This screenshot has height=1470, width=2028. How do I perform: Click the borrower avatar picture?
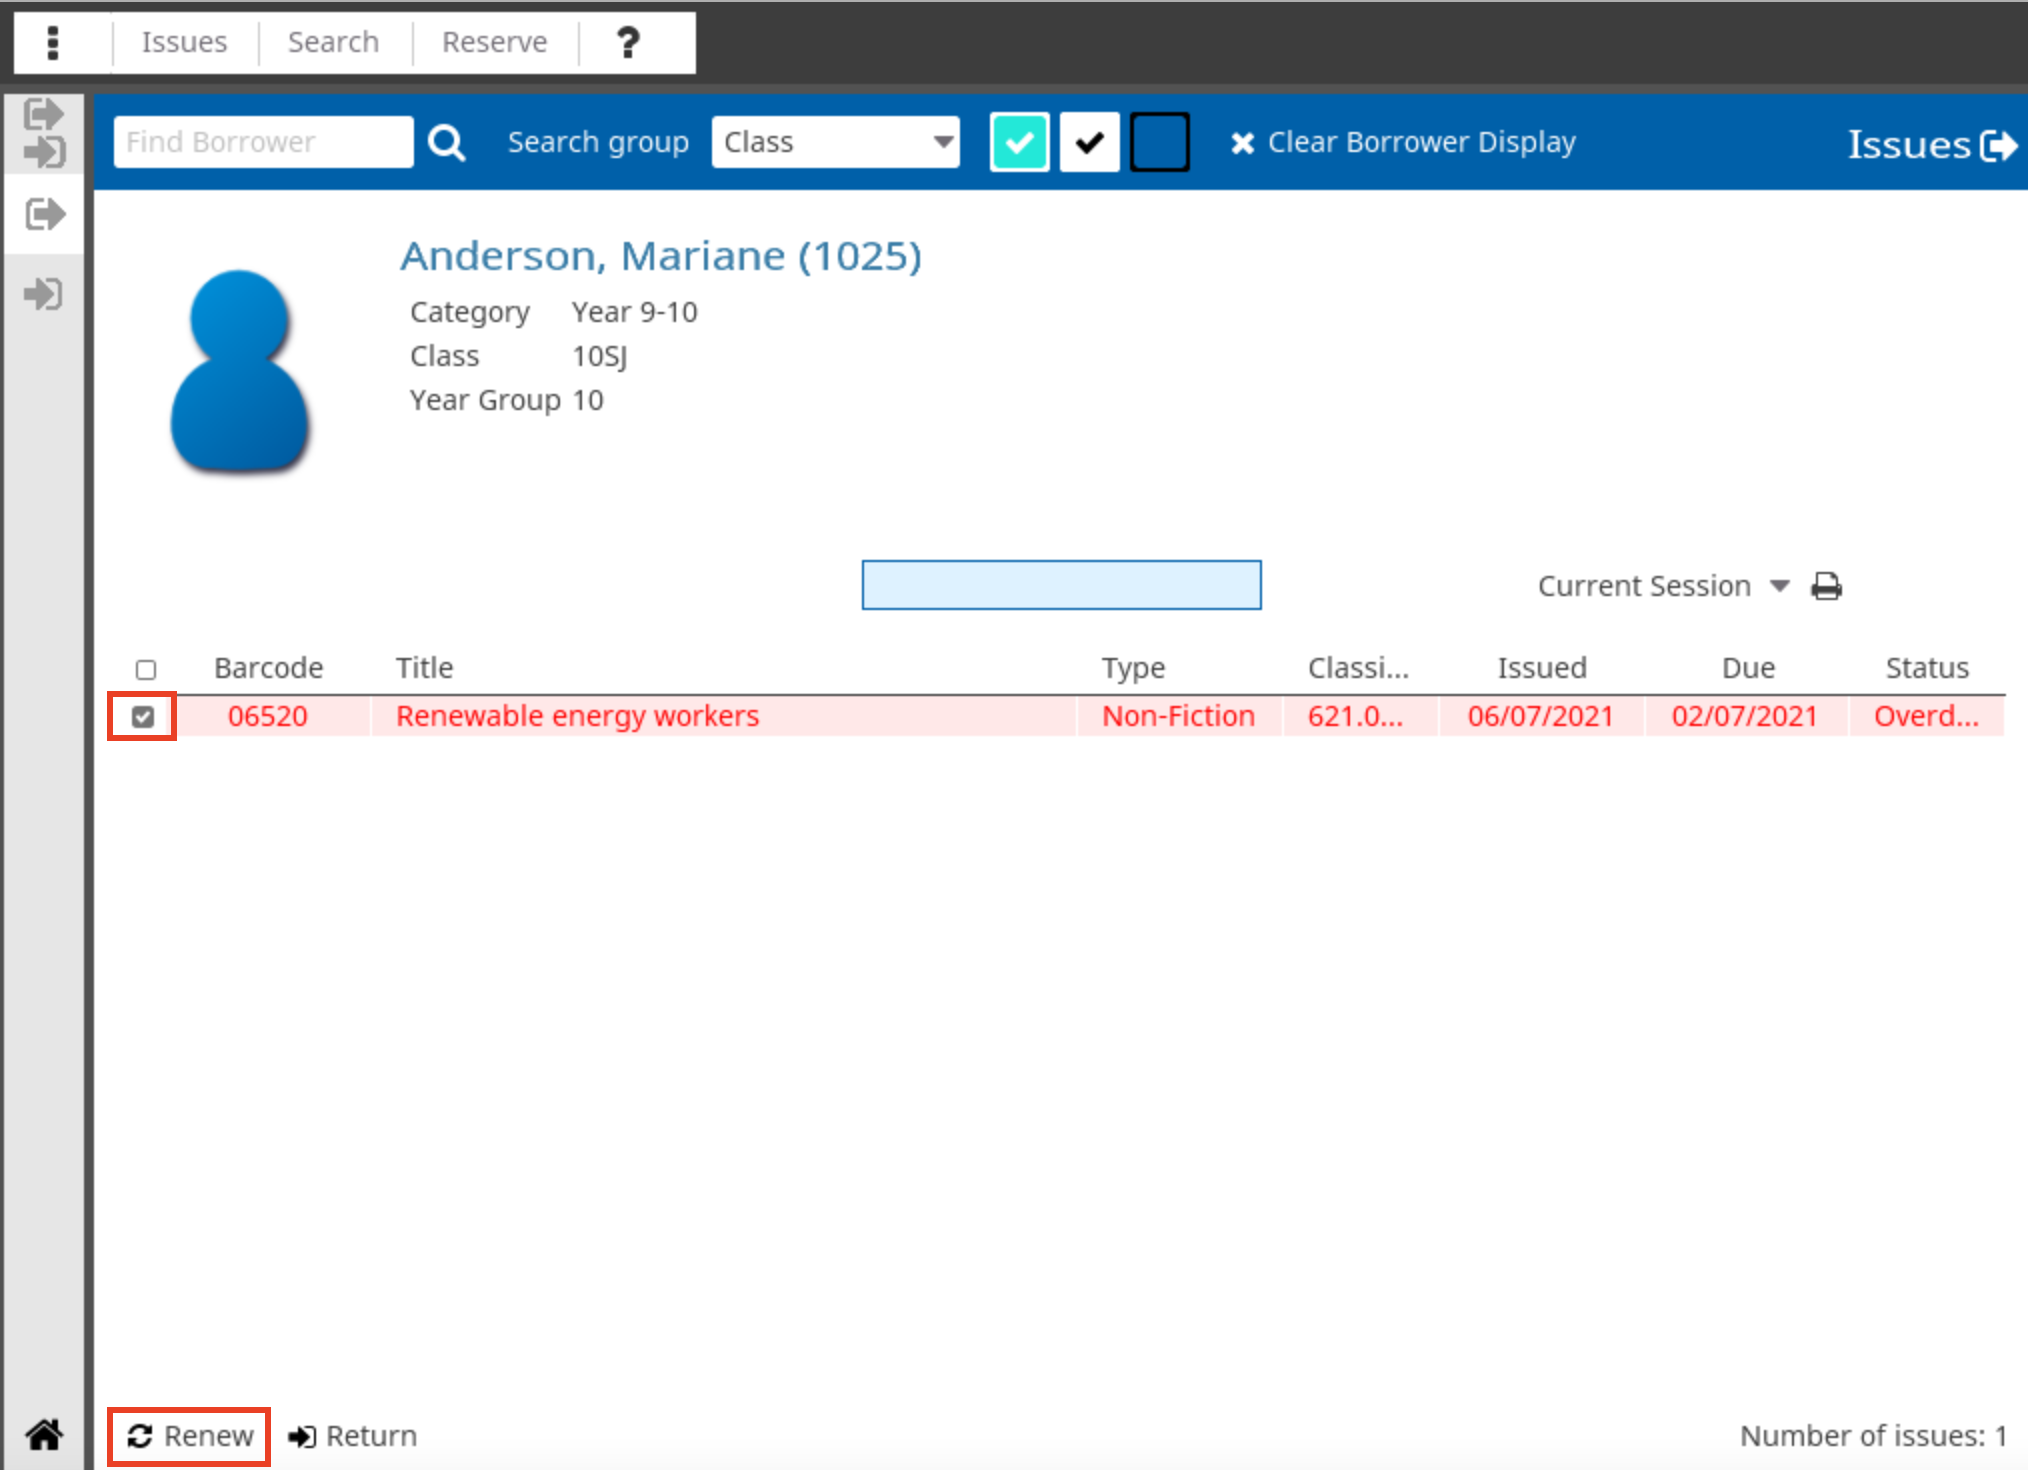point(240,370)
